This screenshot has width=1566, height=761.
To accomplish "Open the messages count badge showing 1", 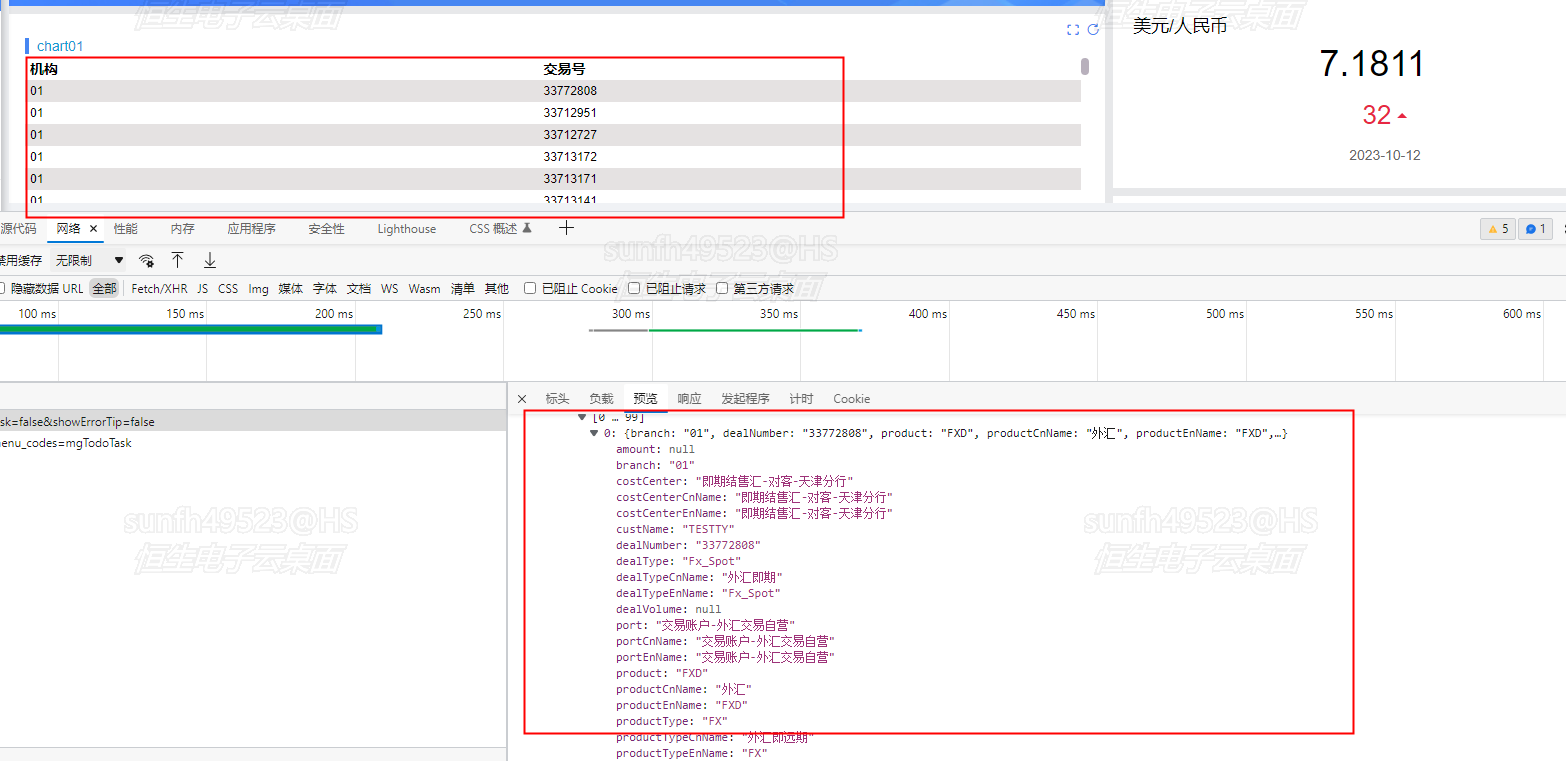I will (1535, 229).
